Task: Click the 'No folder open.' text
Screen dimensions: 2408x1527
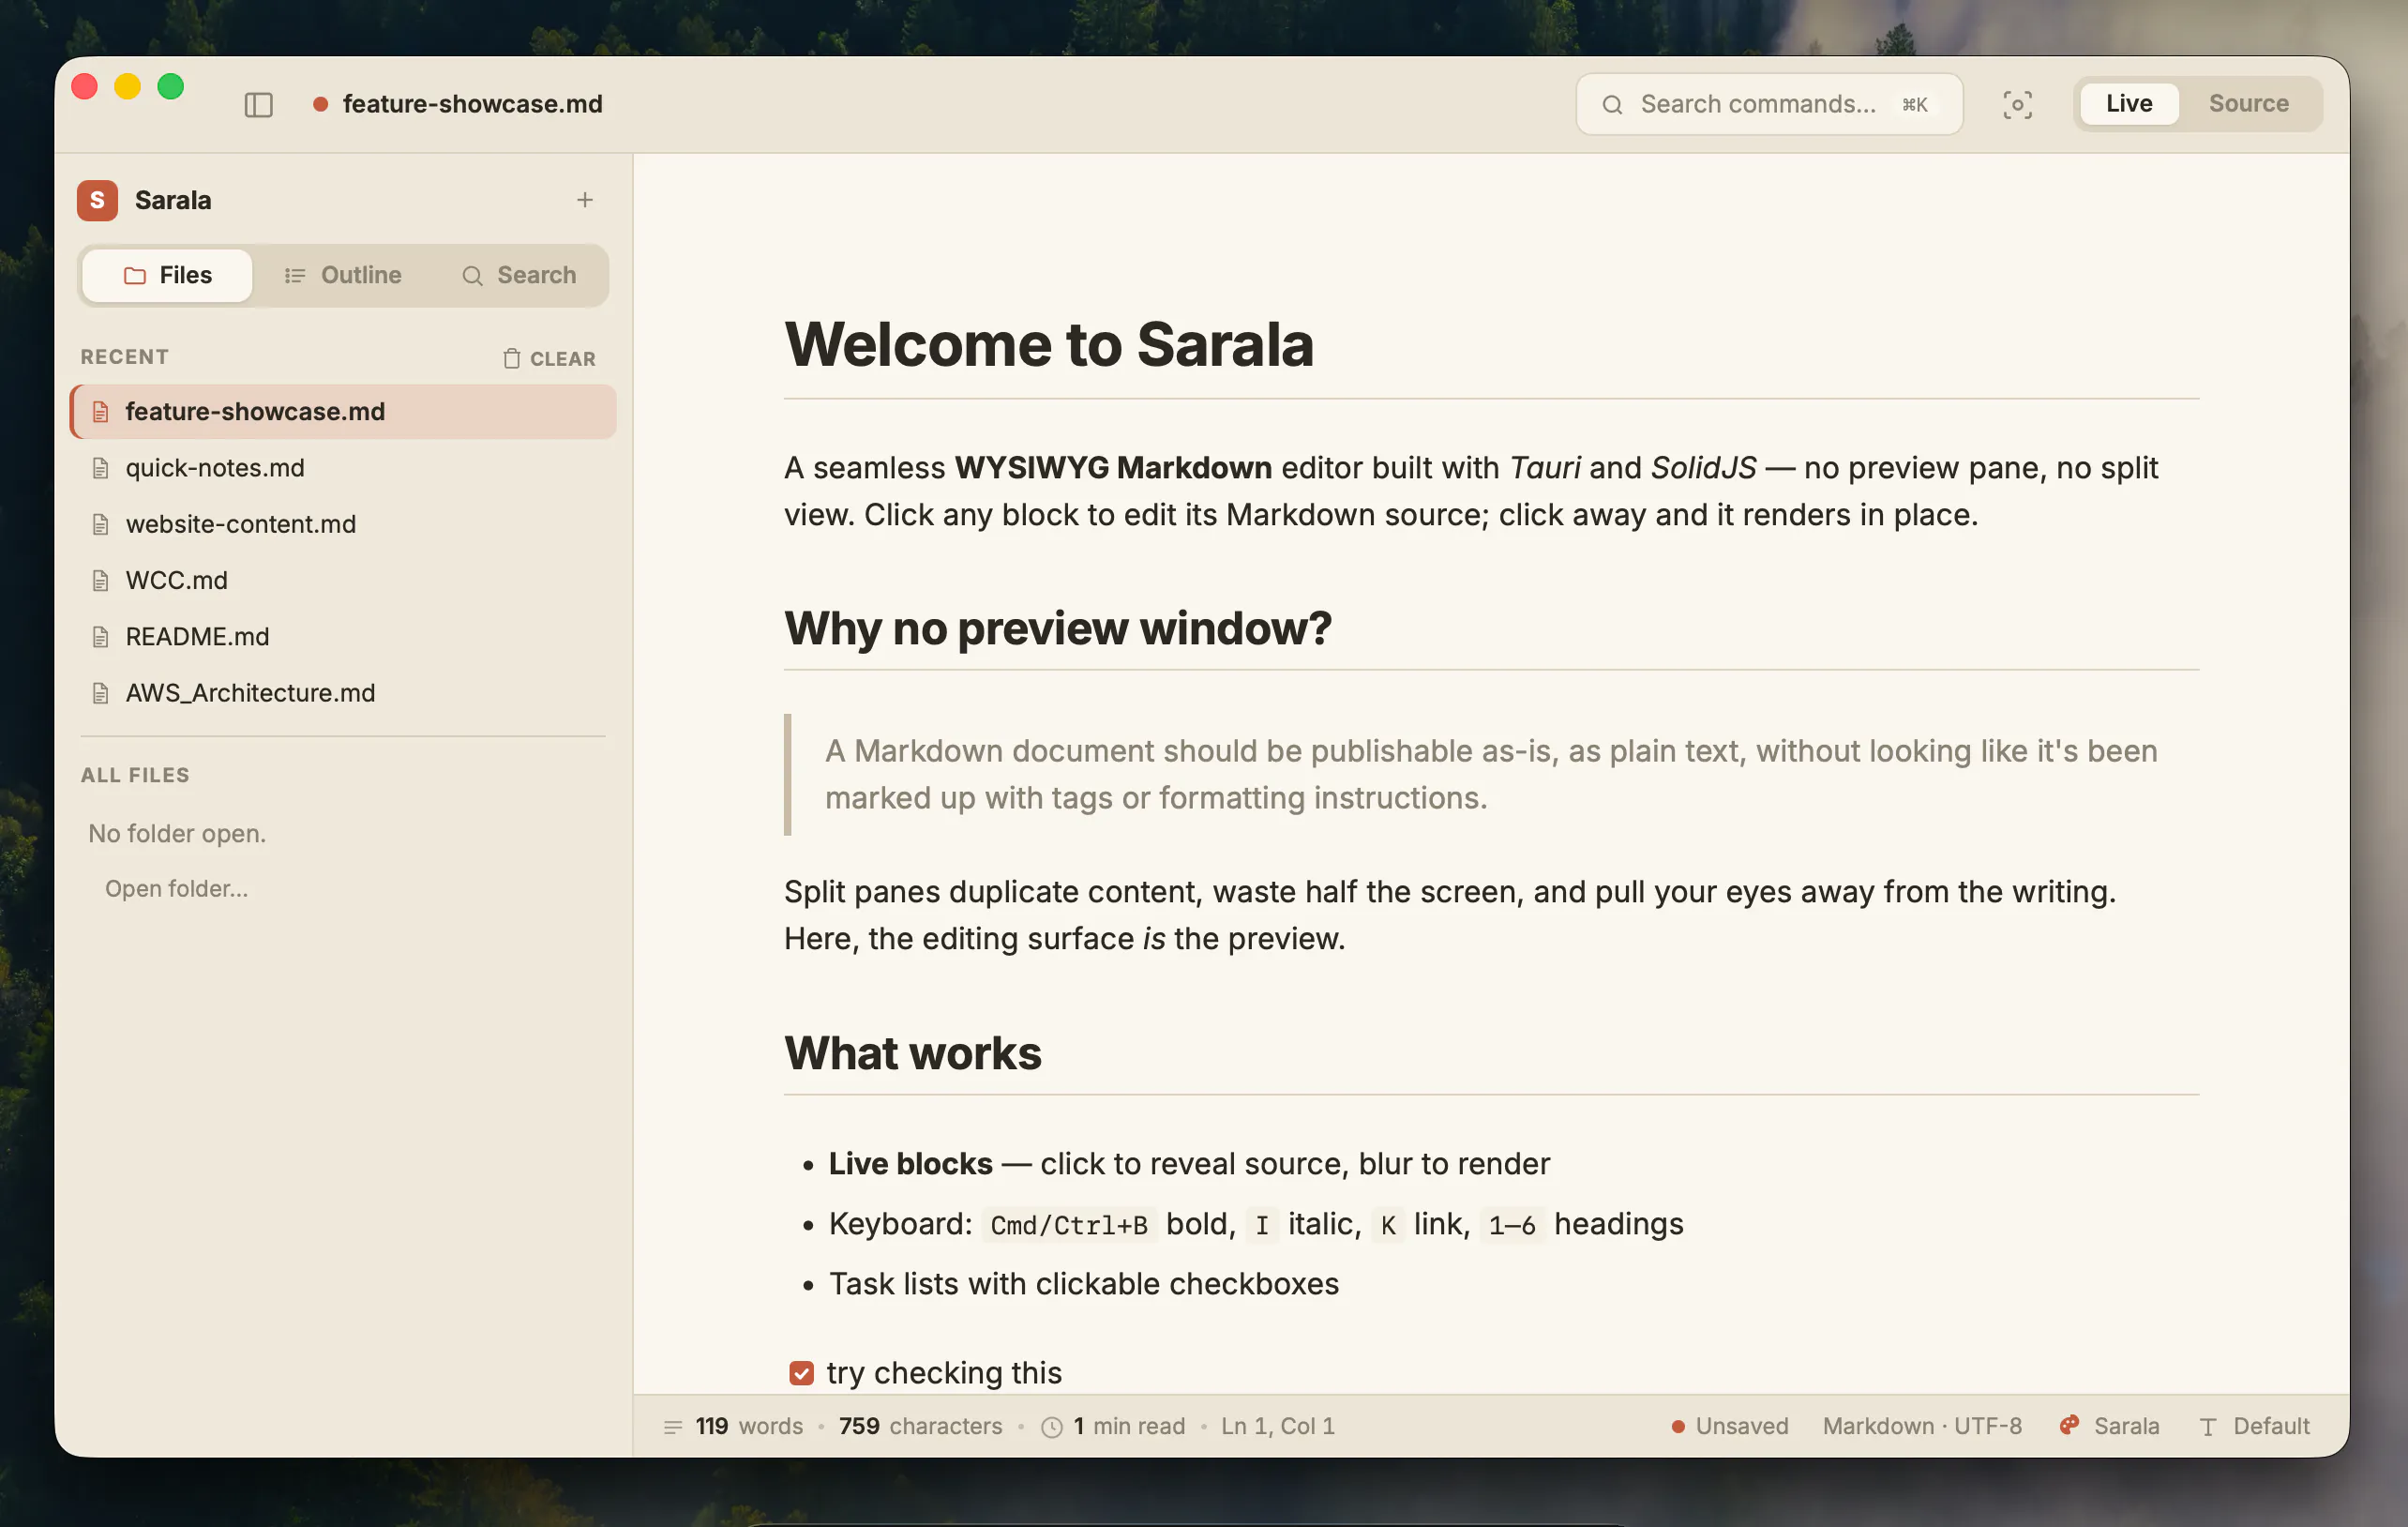Action: (177, 833)
